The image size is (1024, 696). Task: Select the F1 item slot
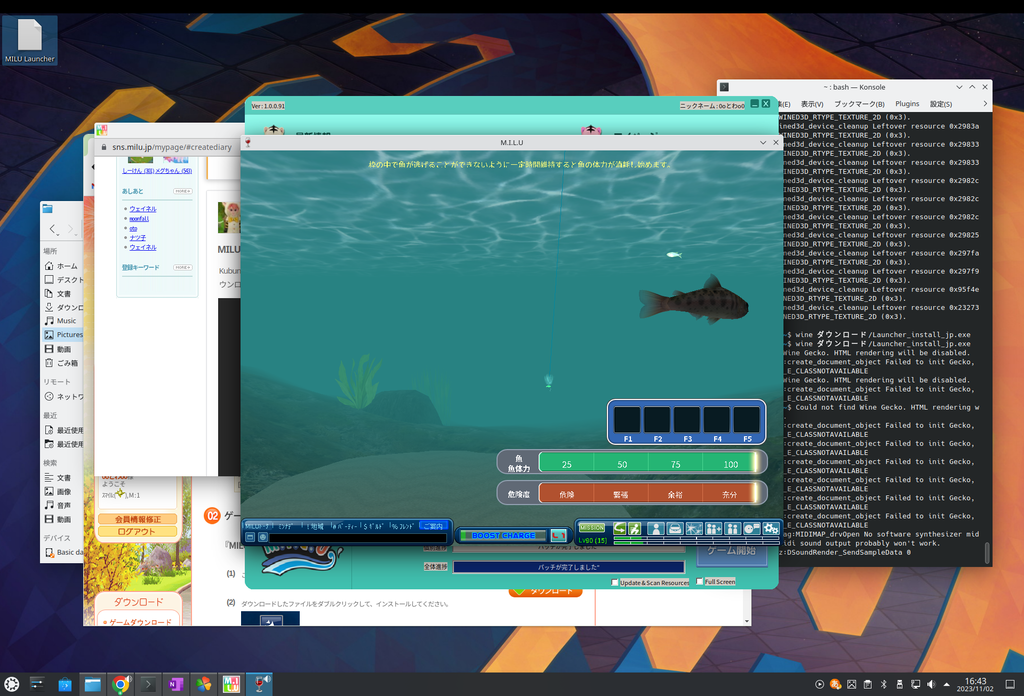(627, 420)
